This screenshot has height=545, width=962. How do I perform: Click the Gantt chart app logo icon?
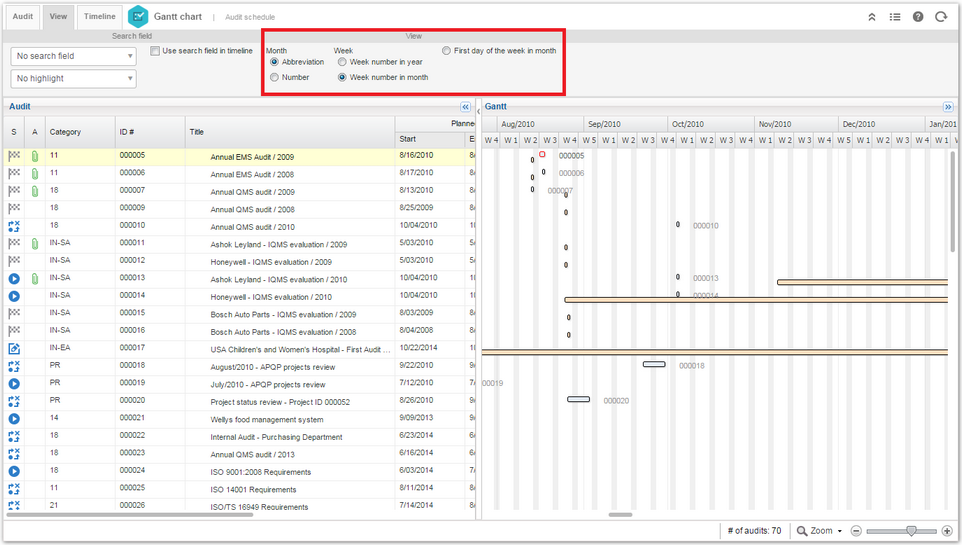(x=138, y=17)
